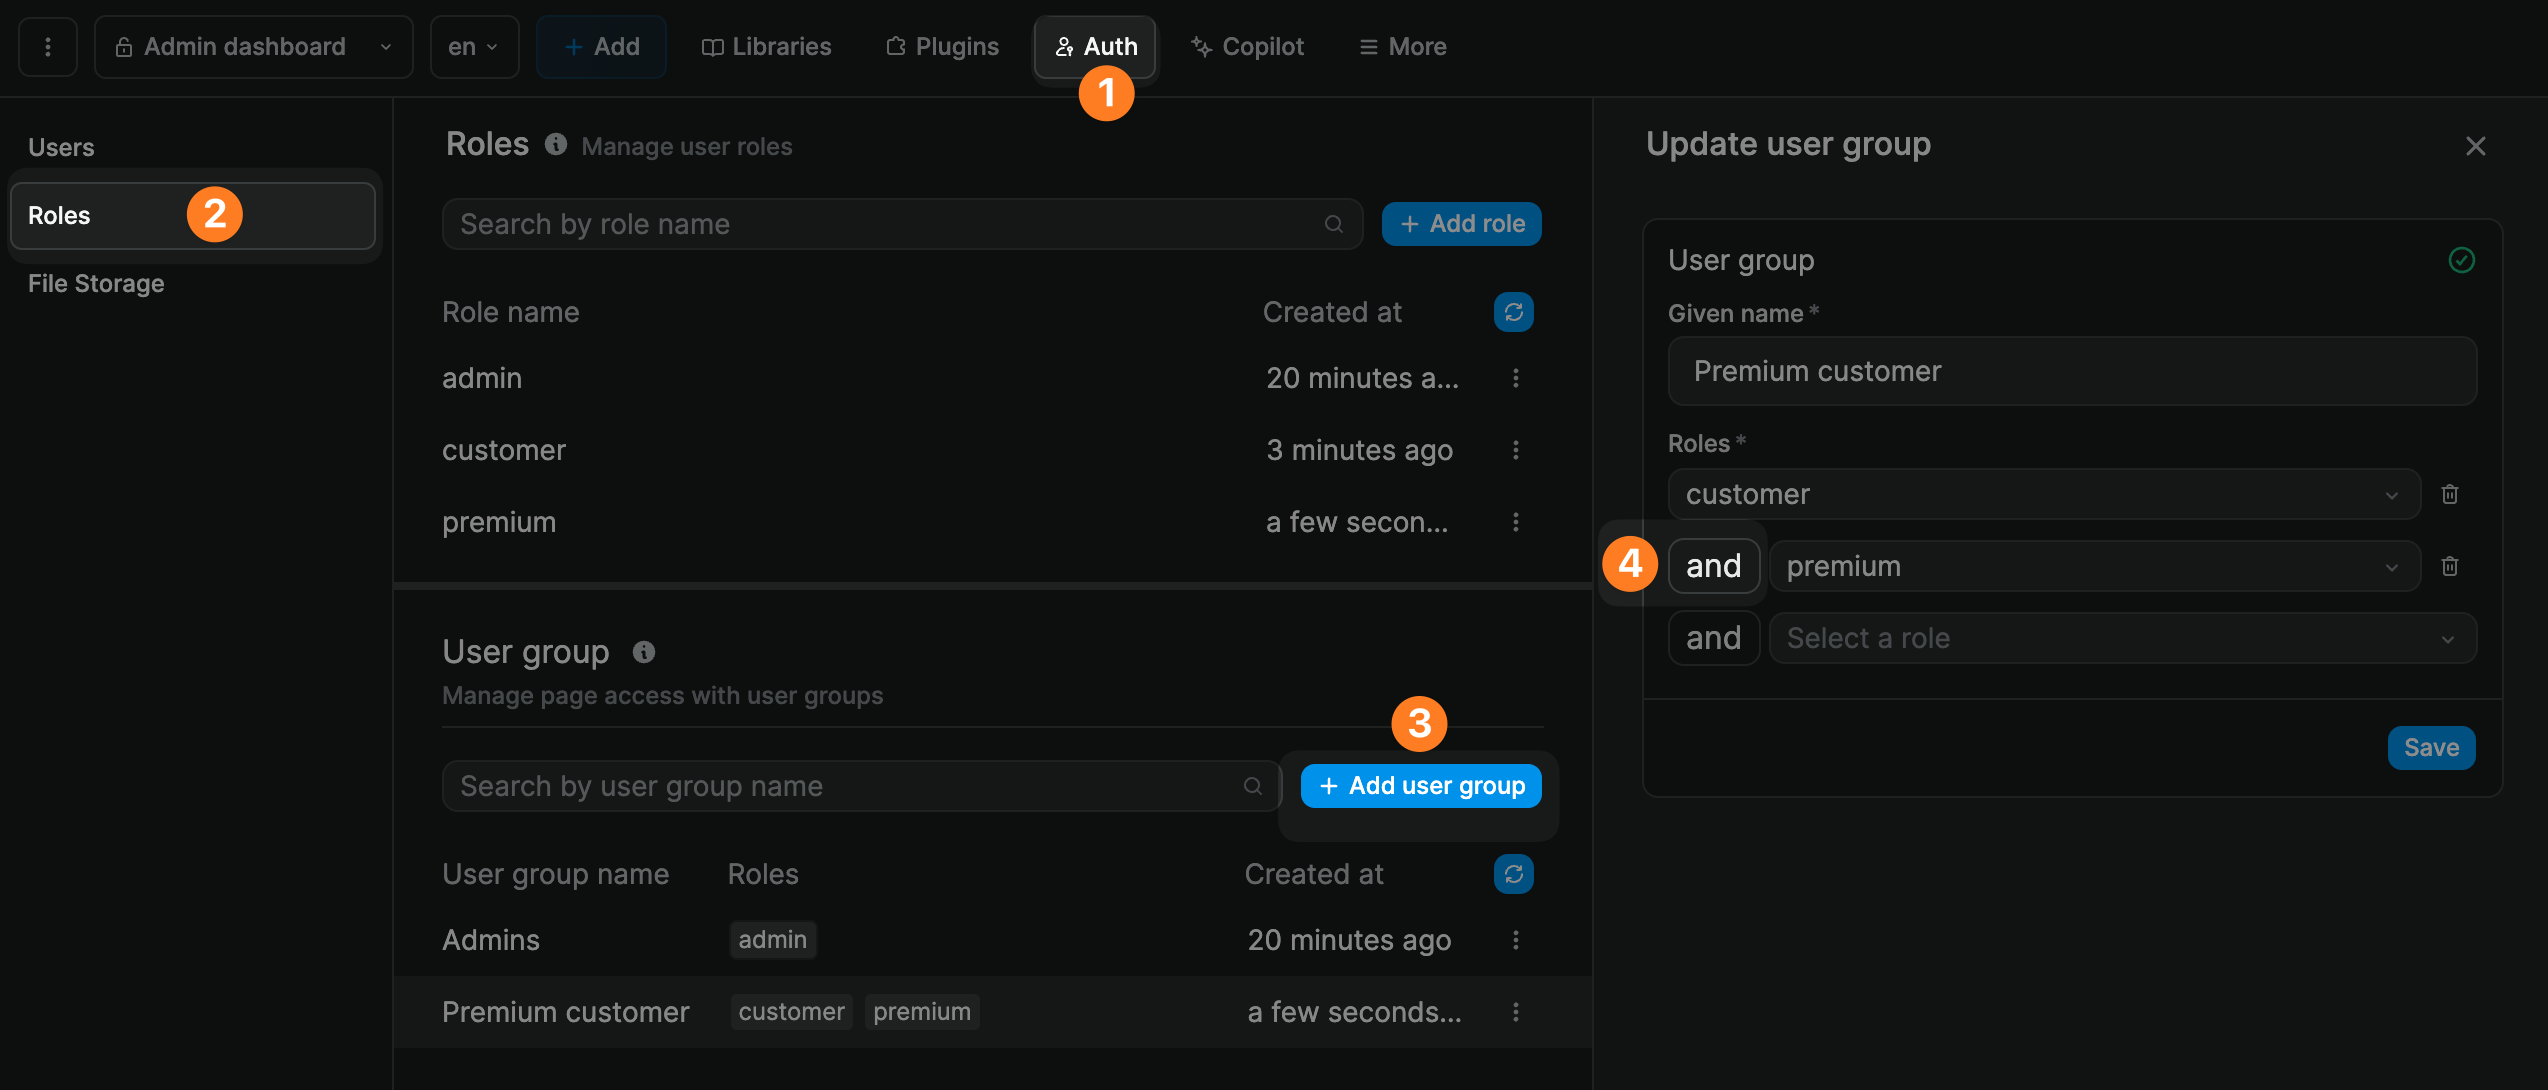Open the vertical three-dot menu top left
The height and width of the screenshot is (1090, 2548).
(x=47, y=46)
